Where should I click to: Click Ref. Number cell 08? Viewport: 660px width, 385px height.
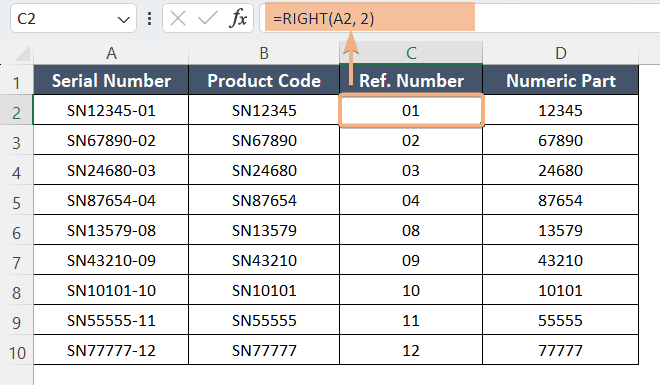tap(411, 230)
